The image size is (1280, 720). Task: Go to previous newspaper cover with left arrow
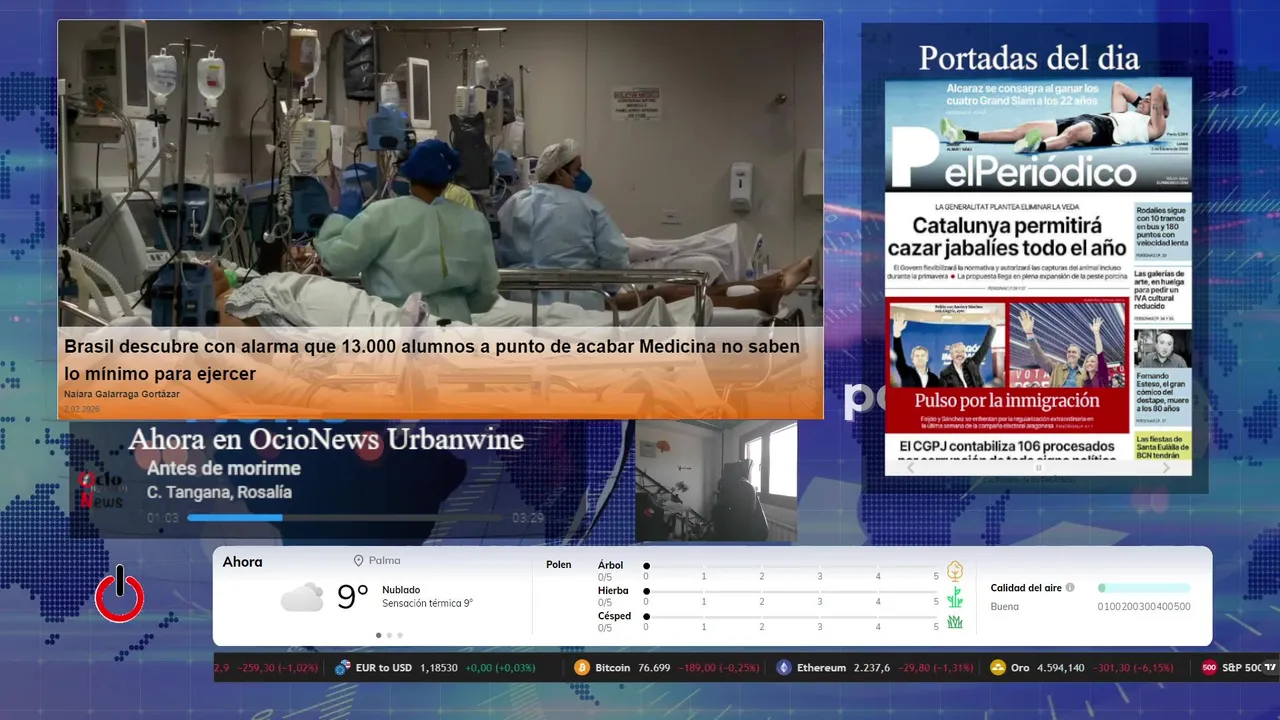point(910,467)
